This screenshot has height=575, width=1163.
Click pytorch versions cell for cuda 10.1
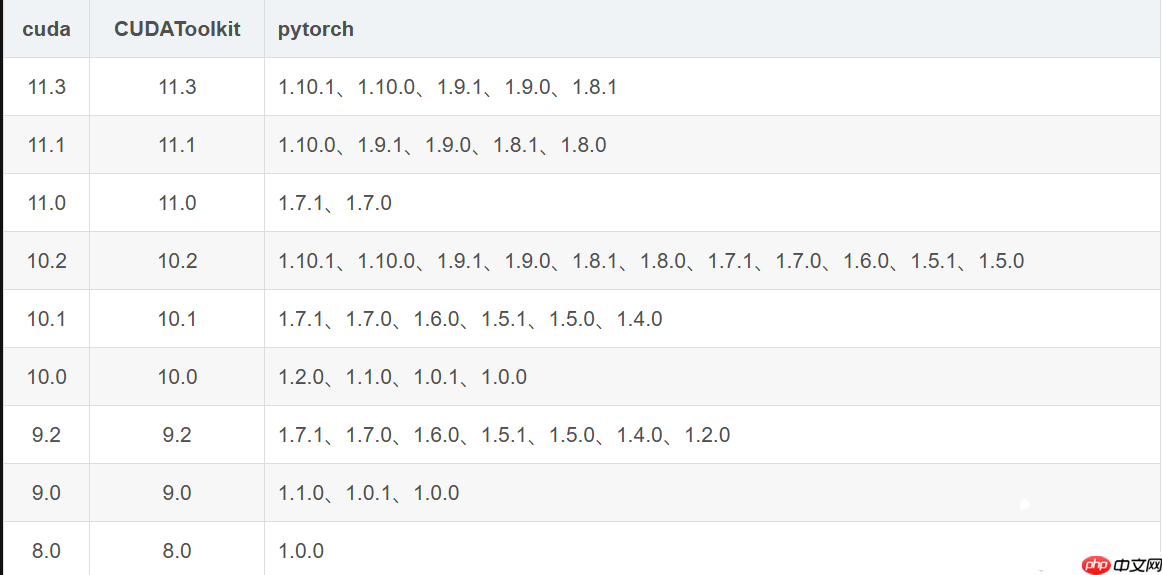click(470, 319)
